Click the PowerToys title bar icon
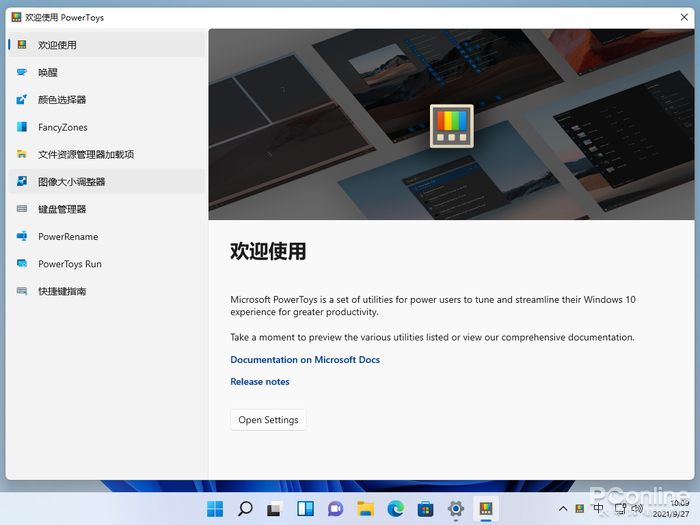This screenshot has width=700, height=525. pyautogui.click(x=17, y=17)
